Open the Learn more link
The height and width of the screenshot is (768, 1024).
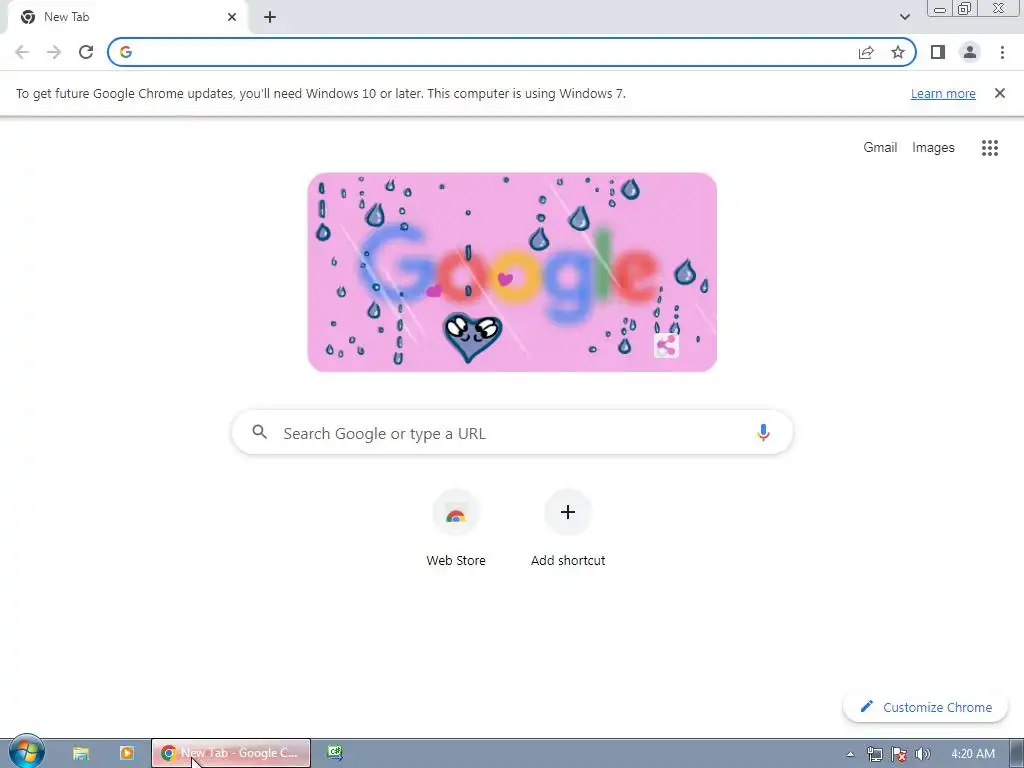[943, 93]
